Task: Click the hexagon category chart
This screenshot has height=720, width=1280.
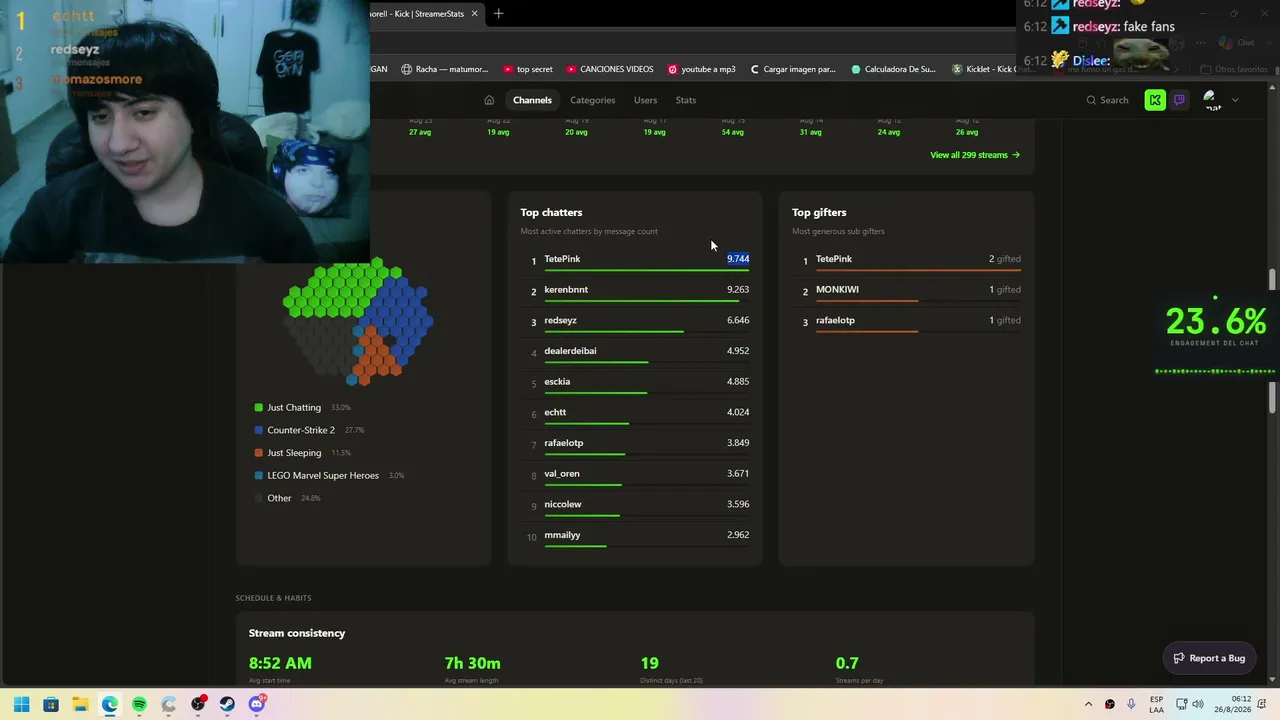Action: pyautogui.click(x=358, y=321)
